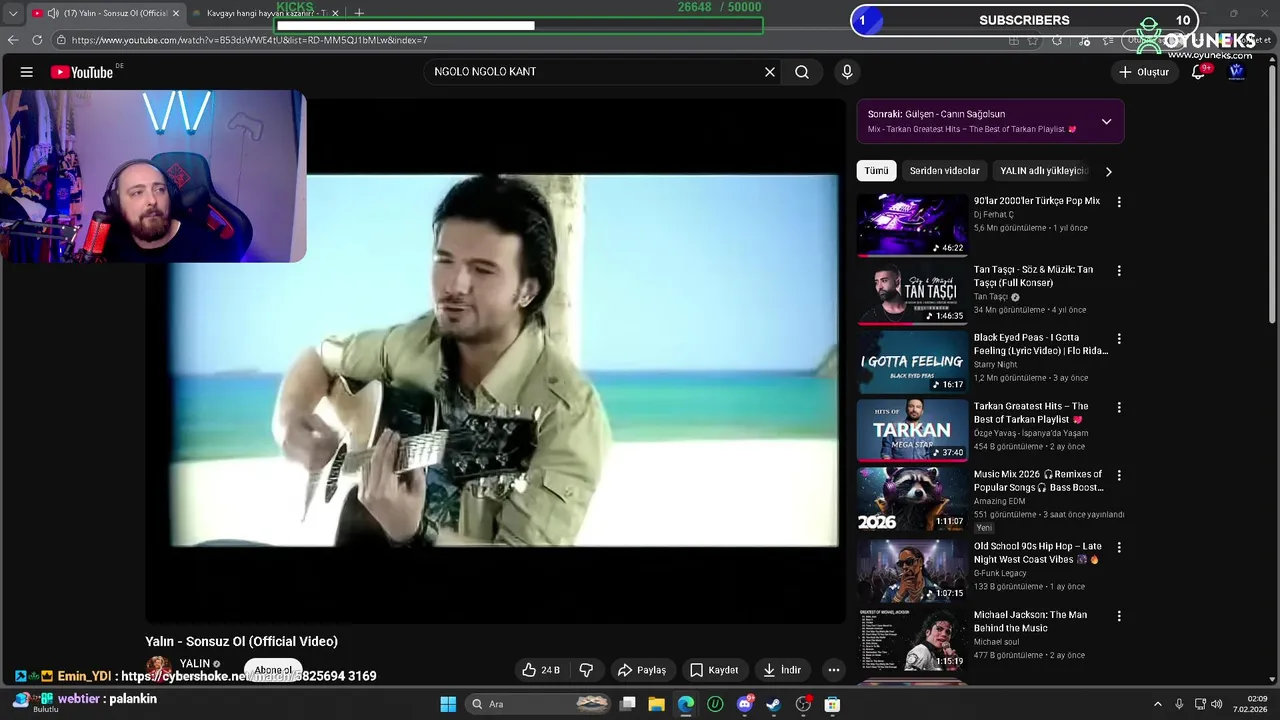Open more actions ellipsis under the video
The width and height of the screenshot is (1280, 720).
[834, 670]
